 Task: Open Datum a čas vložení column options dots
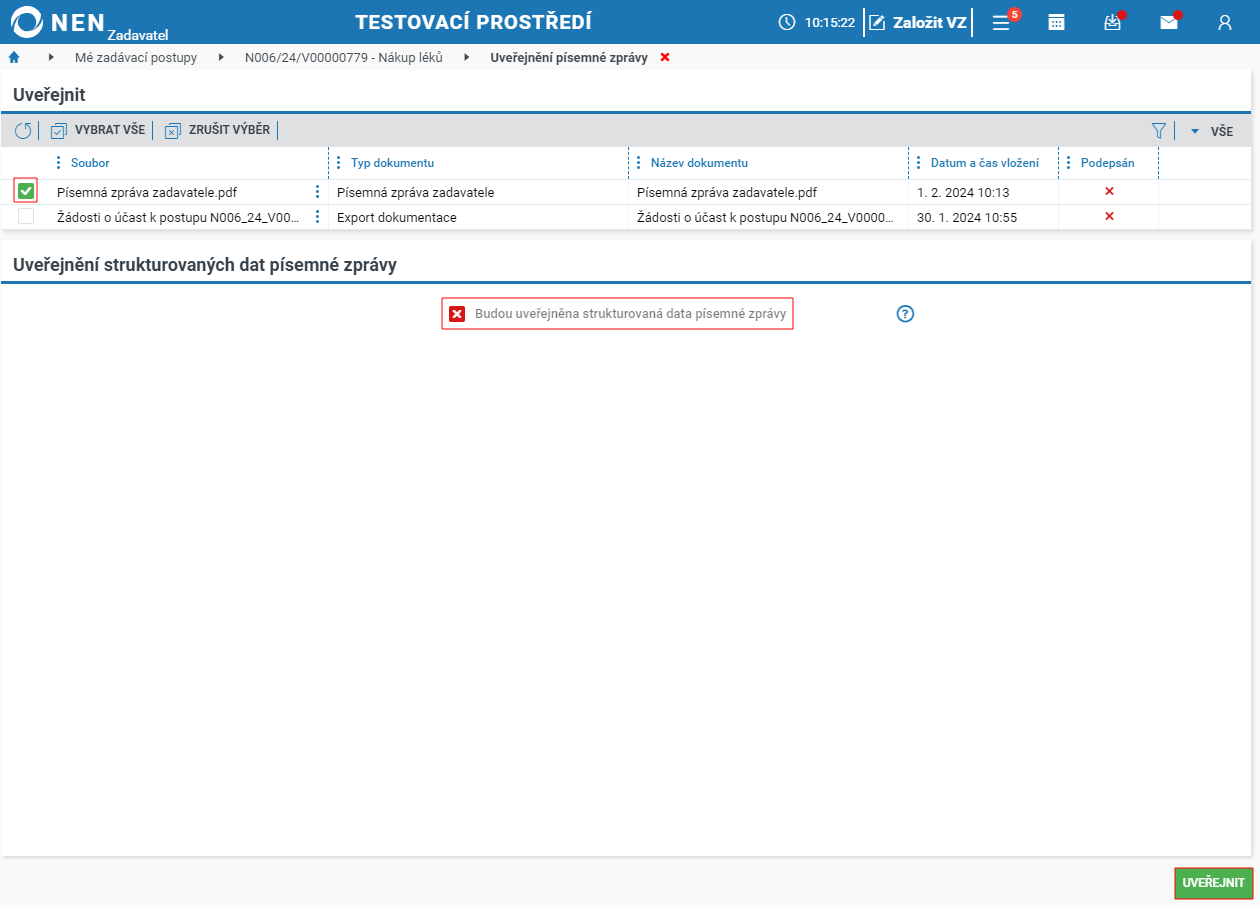click(918, 163)
